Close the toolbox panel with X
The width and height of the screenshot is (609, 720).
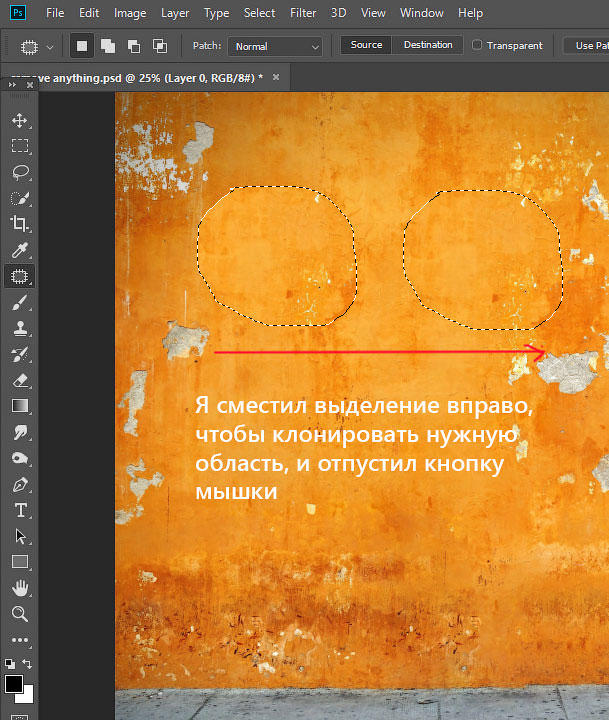click(x=30, y=85)
